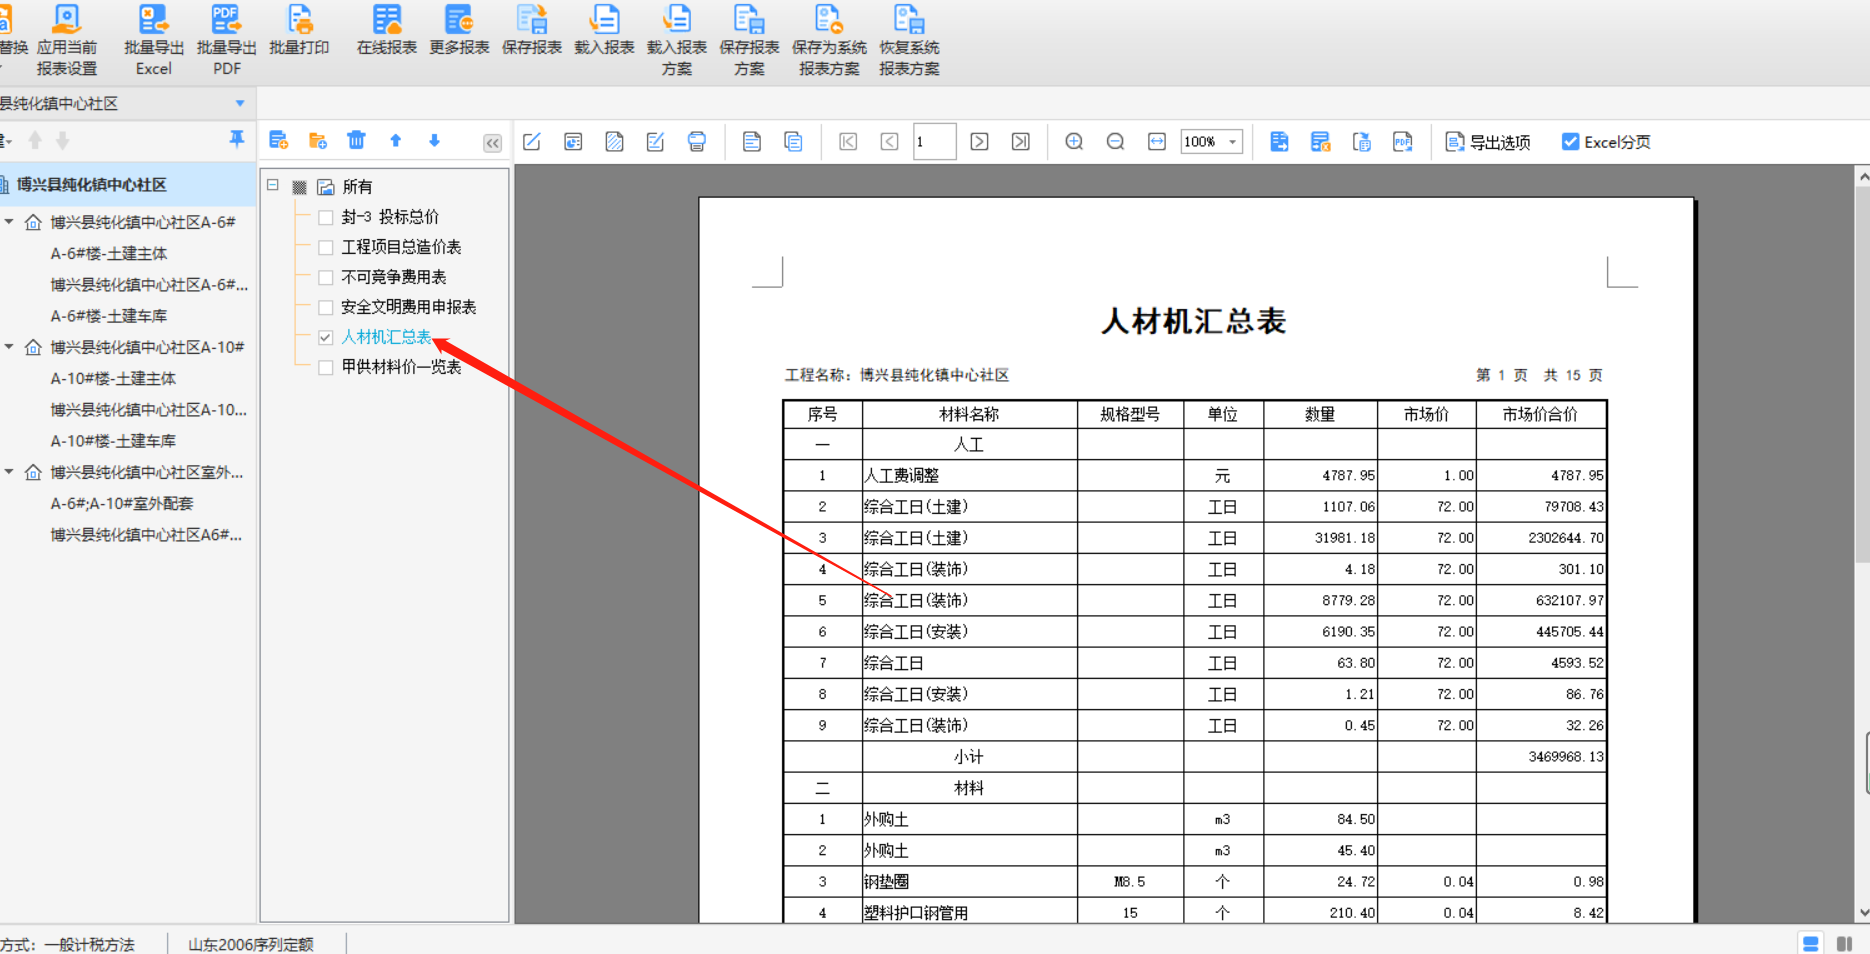This screenshot has width=1870, height=954.
Task: Click the 批量导出 Excel ribbon button
Action: [154, 40]
